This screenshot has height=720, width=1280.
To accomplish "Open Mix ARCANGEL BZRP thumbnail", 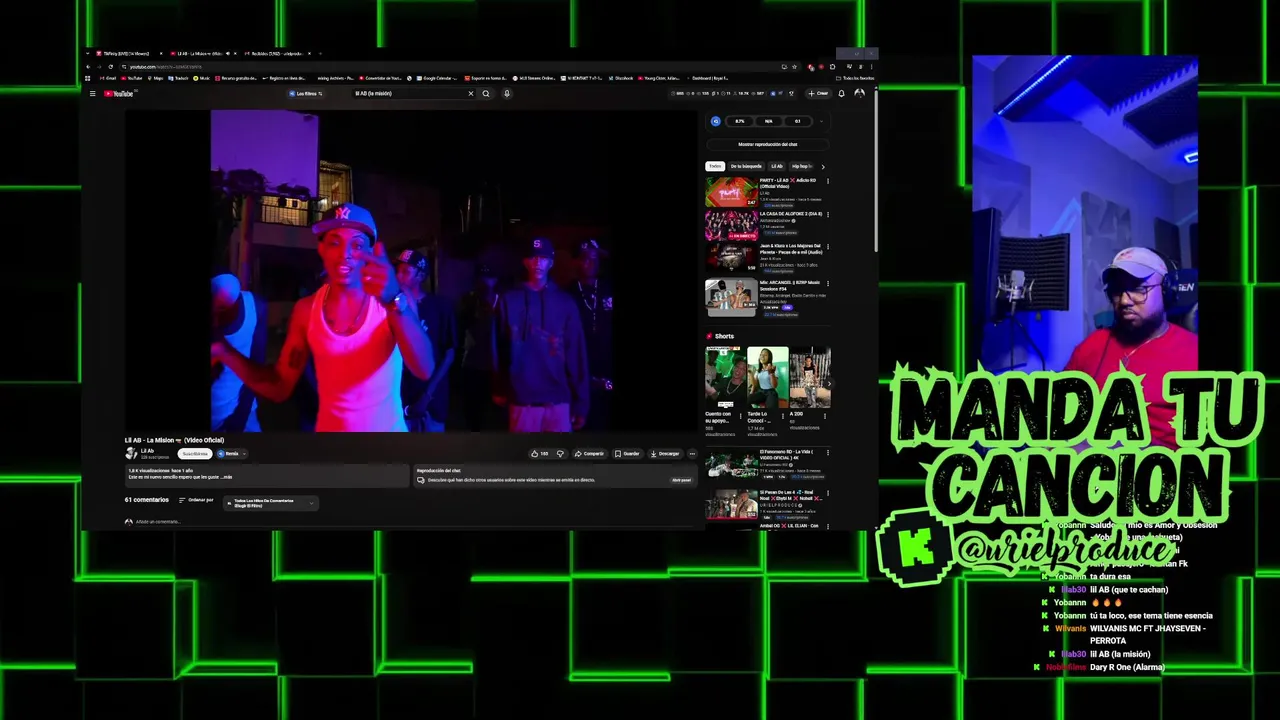I will [x=732, y=297].
